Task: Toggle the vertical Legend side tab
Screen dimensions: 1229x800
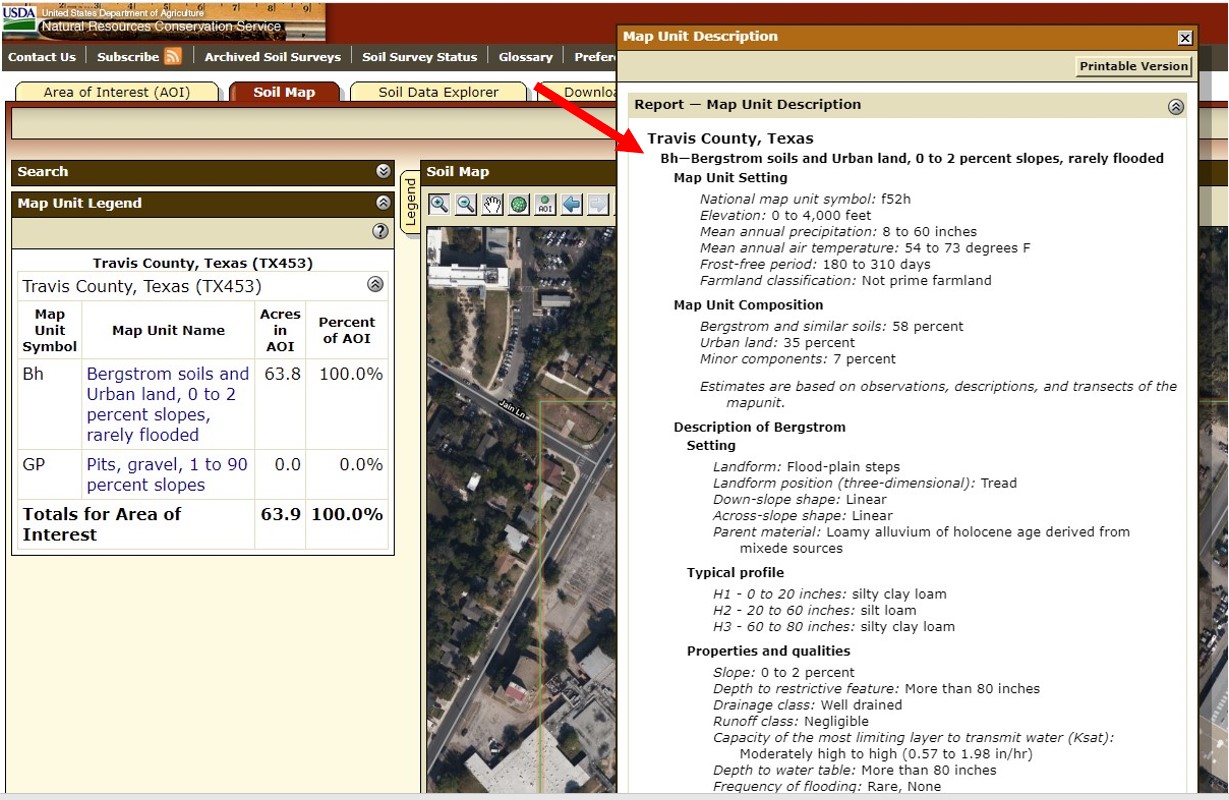Action: pos(409,202)
